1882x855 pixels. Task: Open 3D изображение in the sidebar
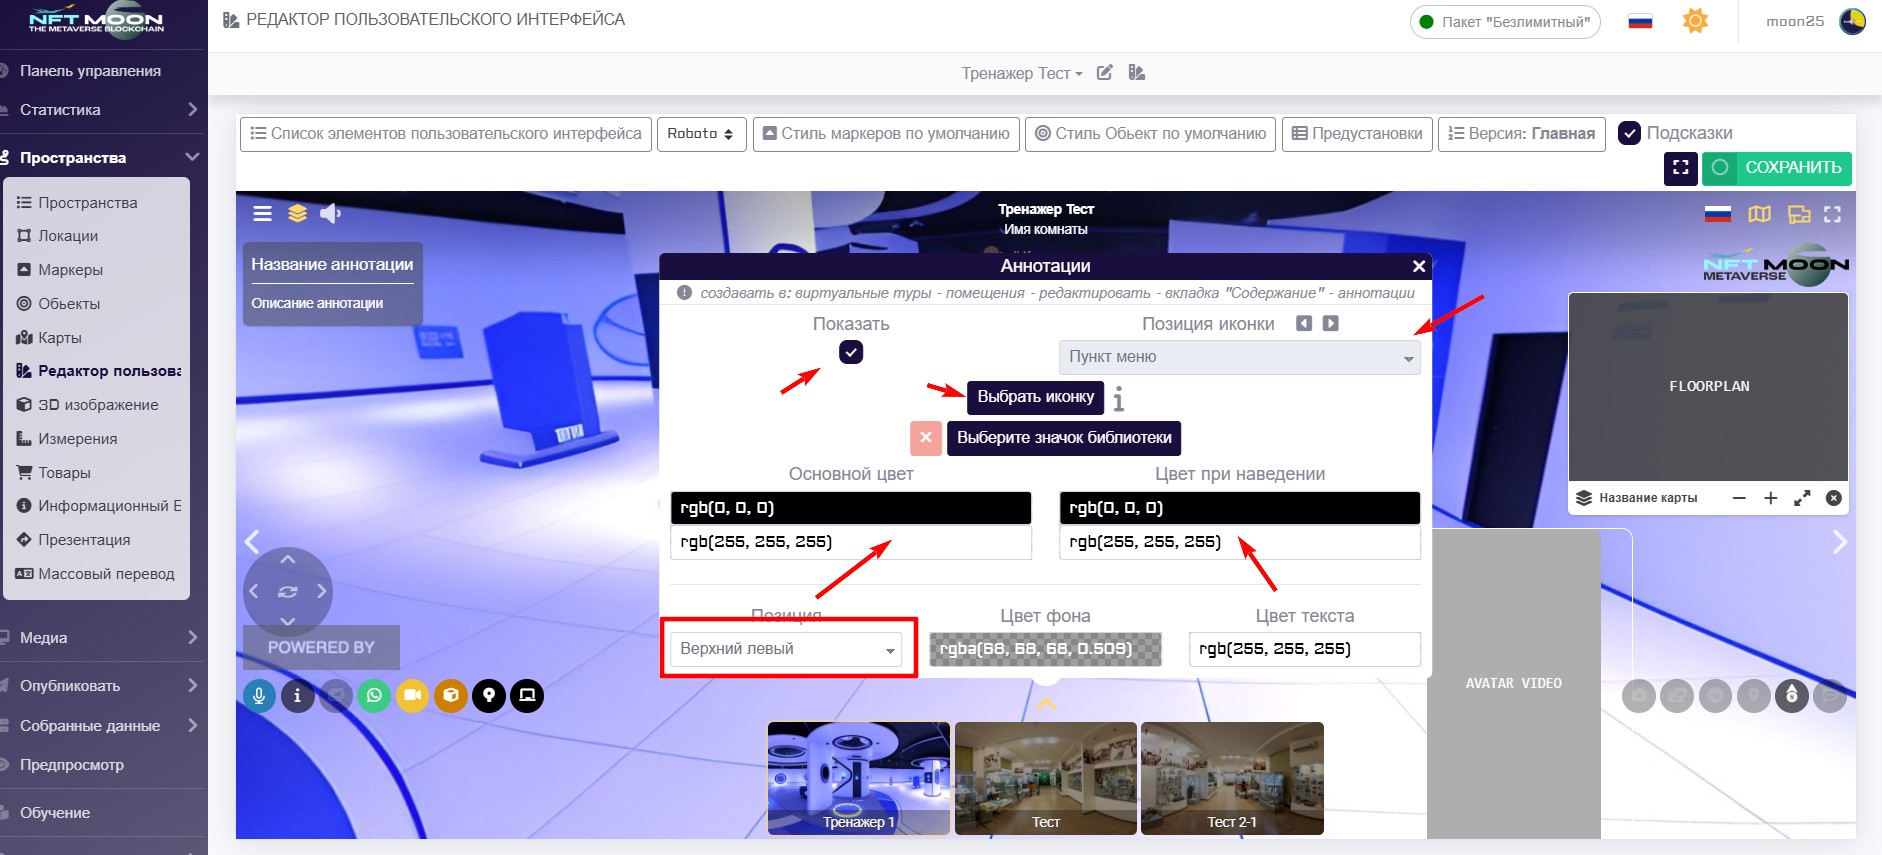pyautogui.click(x=98, y=405)
